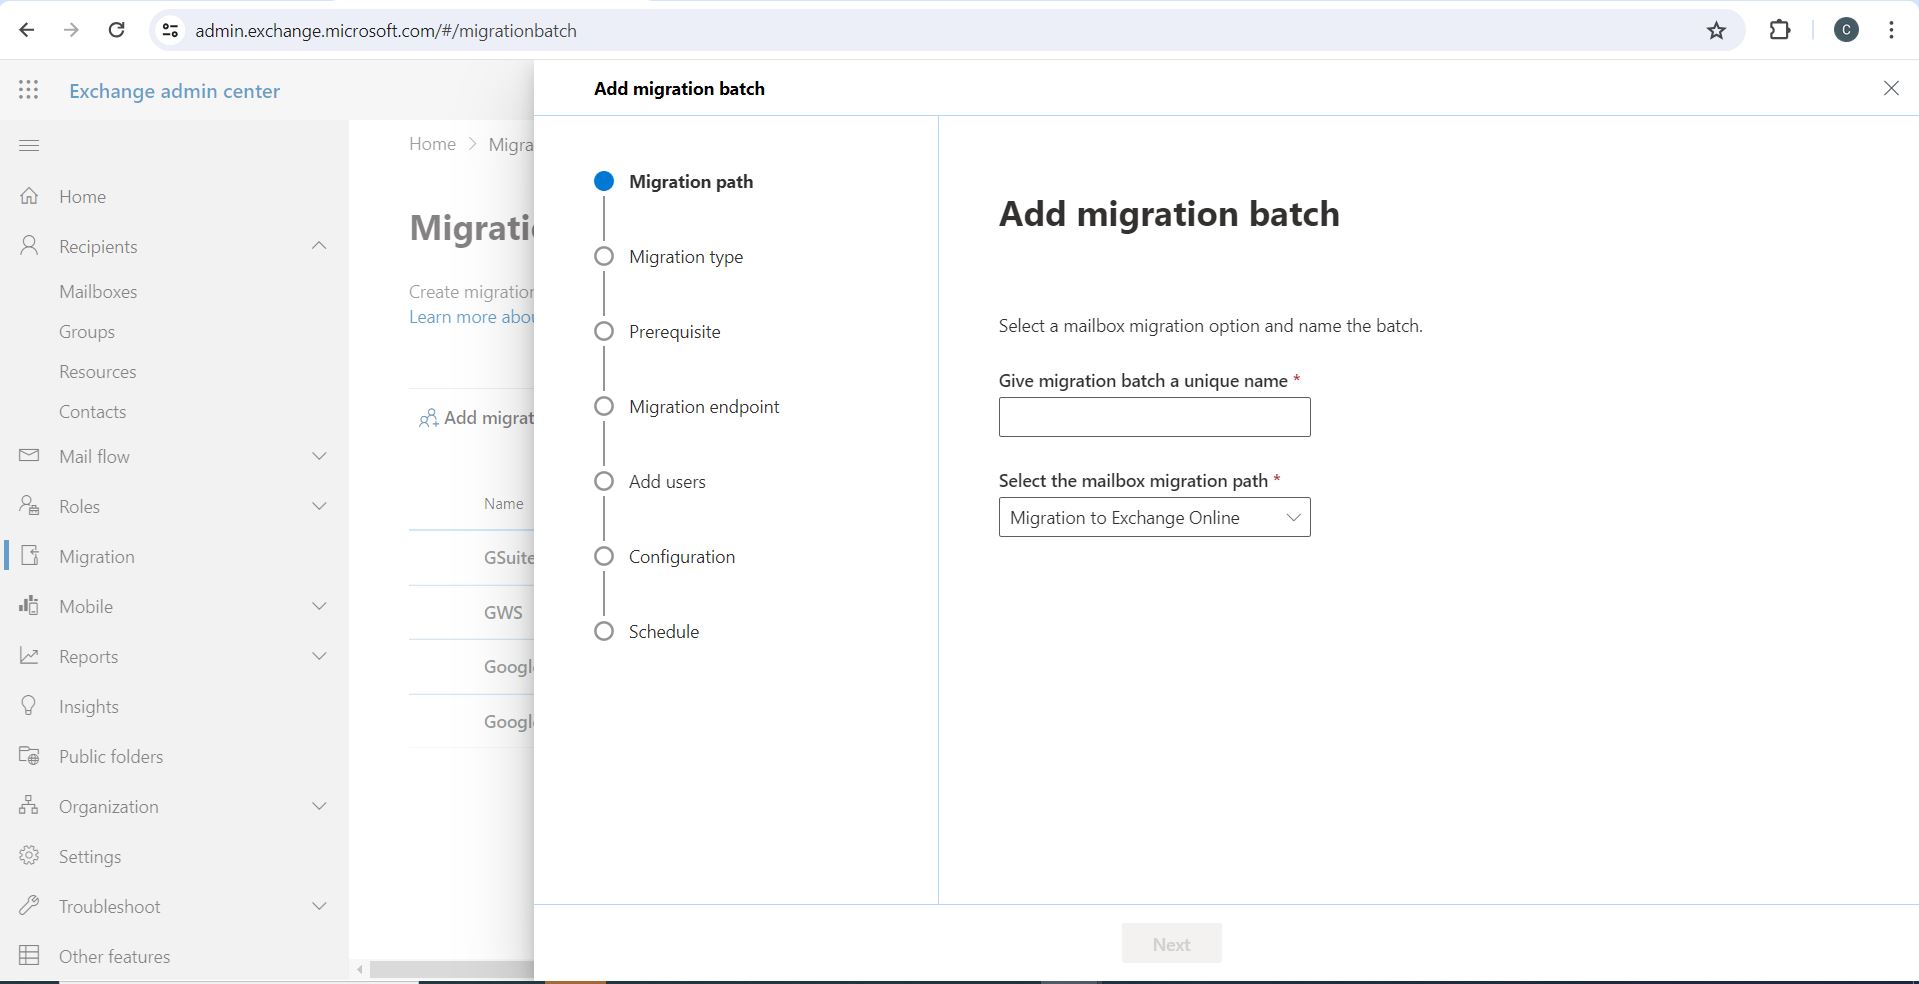Screen dimensions: 1919x984
Task: Open Mailboxes under Recipients
Action: [98, 292]
